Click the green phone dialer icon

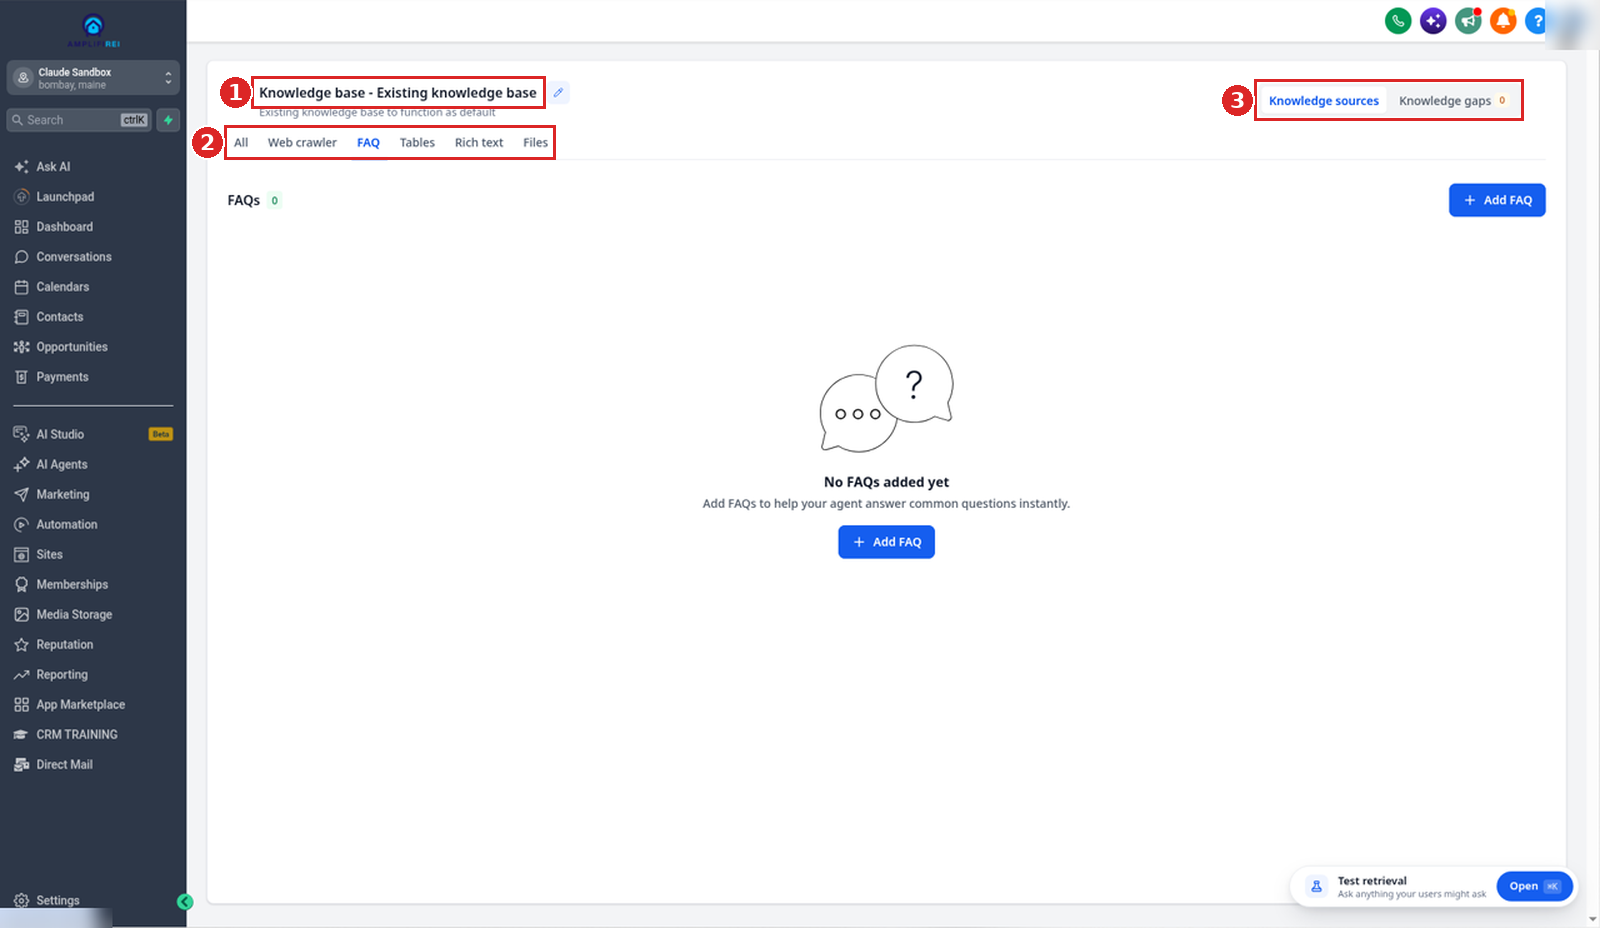pos(1398,20)
